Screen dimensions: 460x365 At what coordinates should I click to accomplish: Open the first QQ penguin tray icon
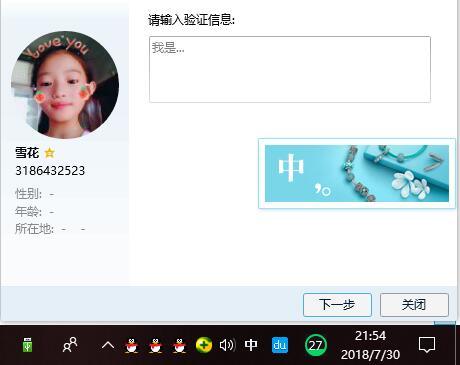[132, 345]
